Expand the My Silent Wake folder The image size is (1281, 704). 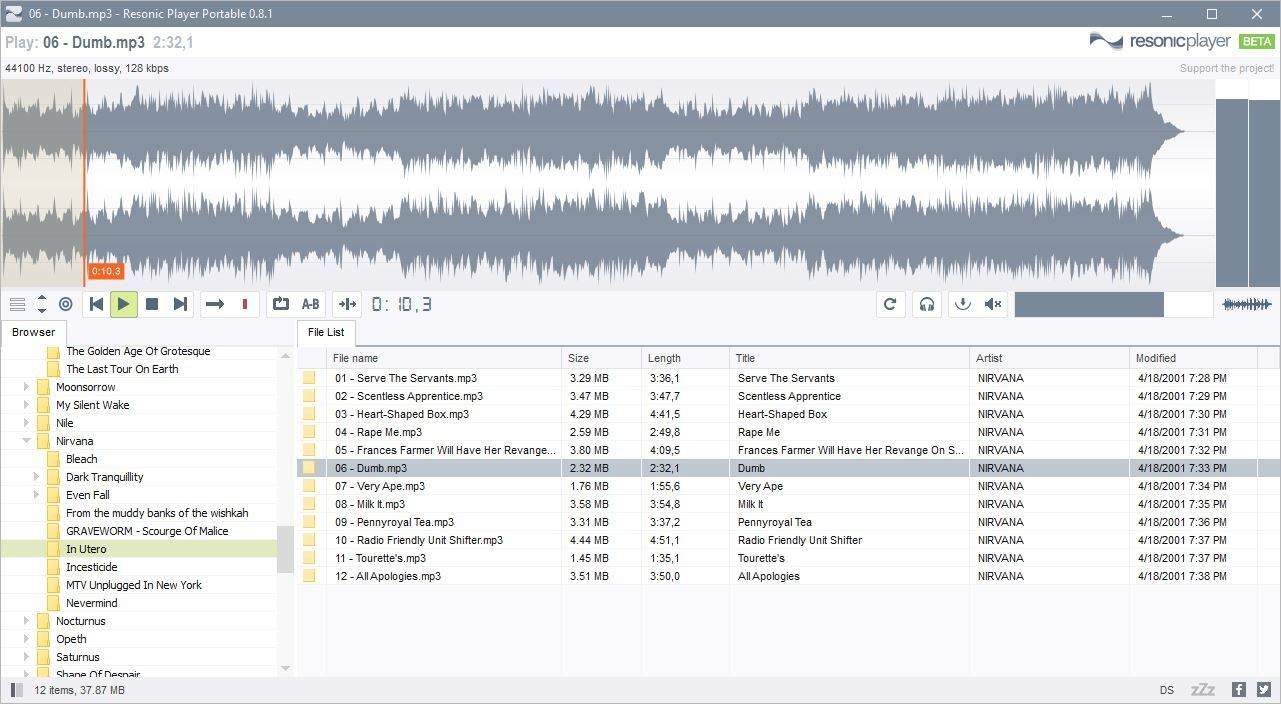(x=26, y=405)
